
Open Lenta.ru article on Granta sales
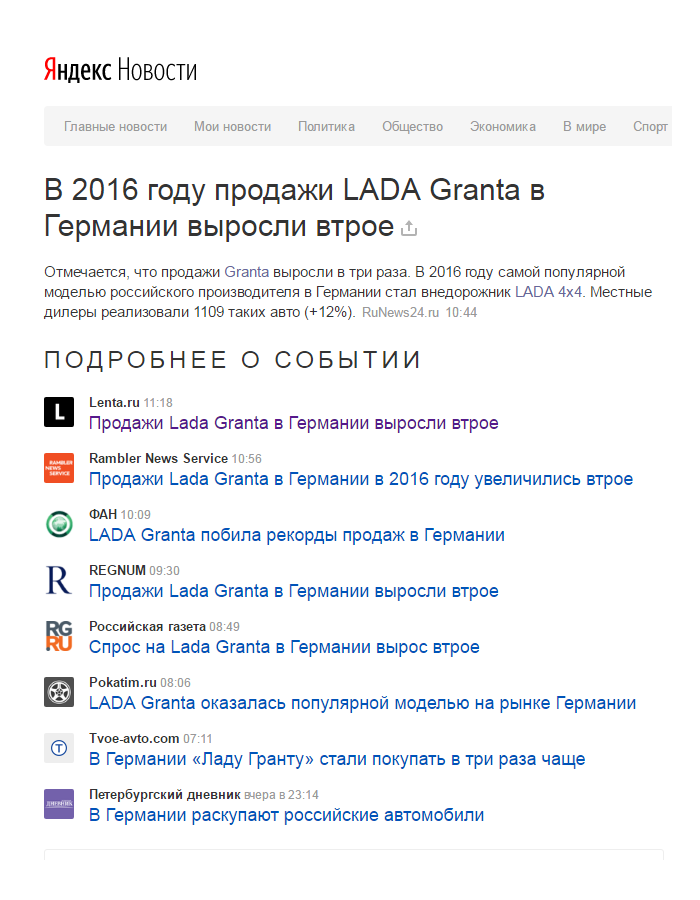293,423
